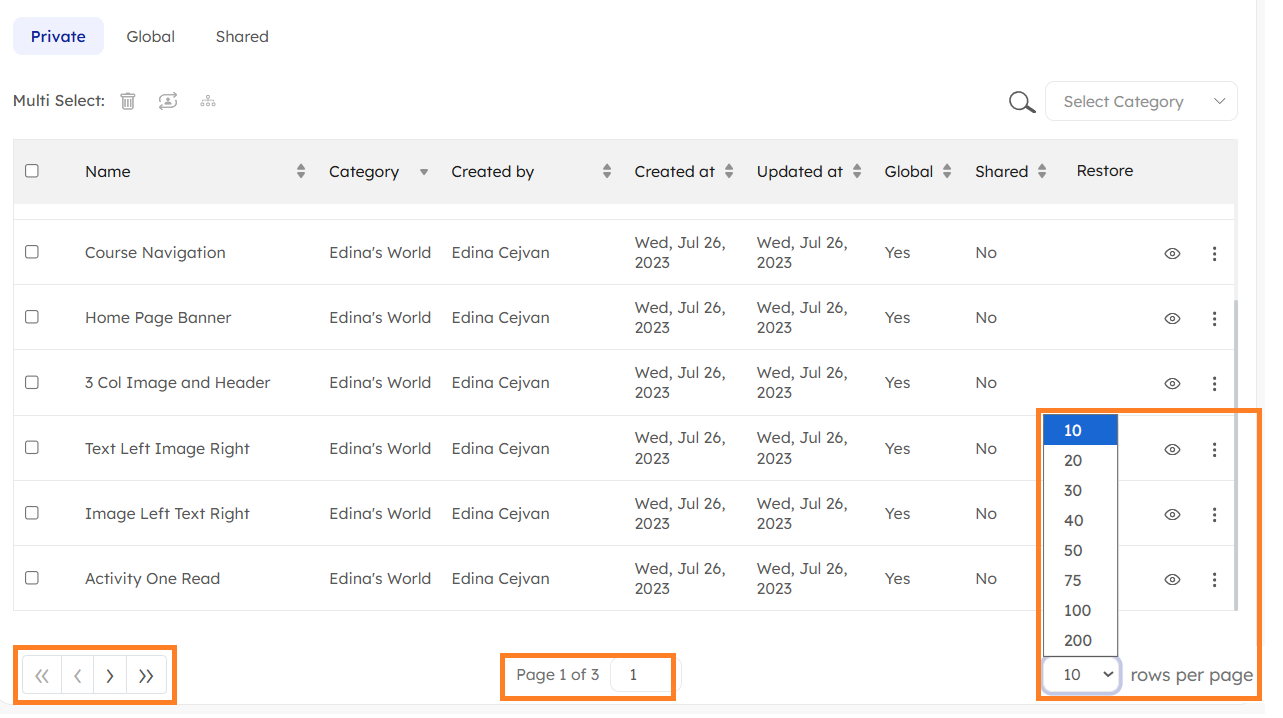The width and height of the screenshot is (1283, 718).
Task: Go to the last page
Action: point(146,676)
